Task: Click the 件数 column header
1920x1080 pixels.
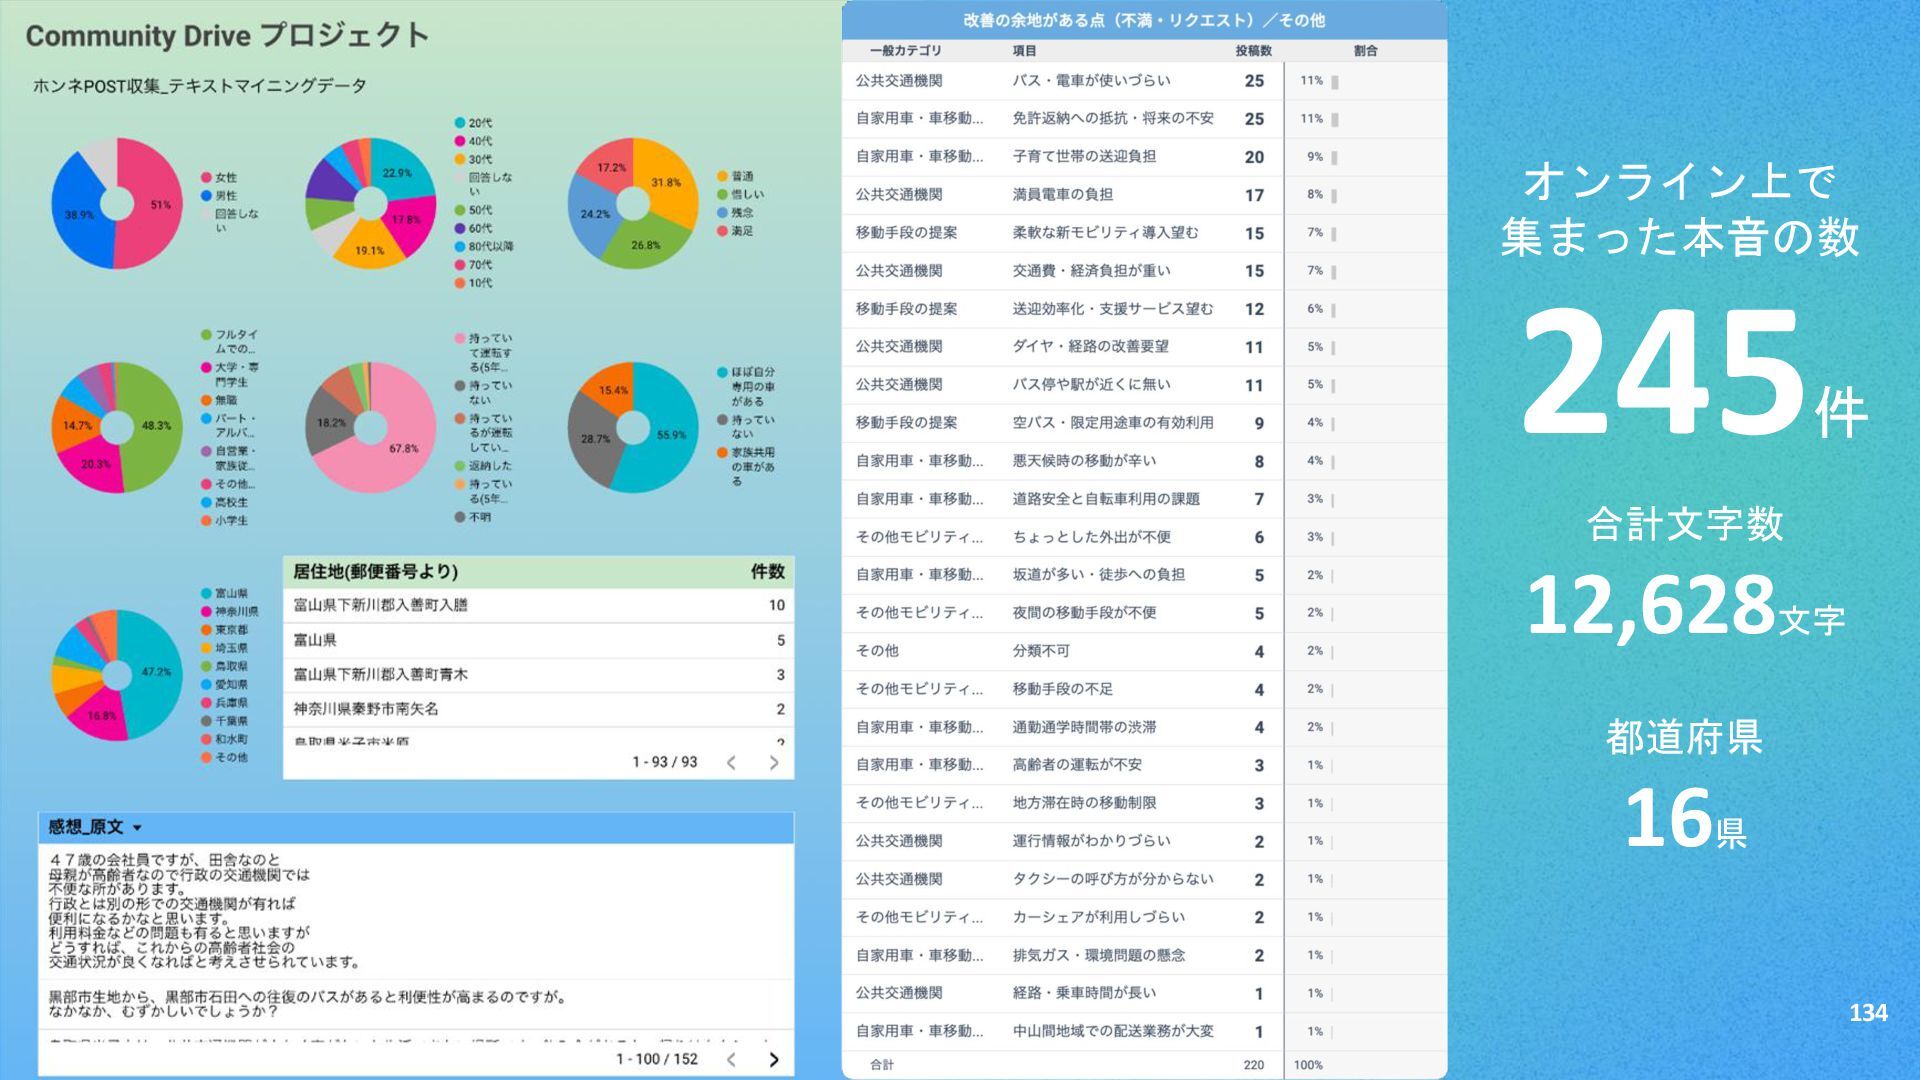Action: pos(767,572)
